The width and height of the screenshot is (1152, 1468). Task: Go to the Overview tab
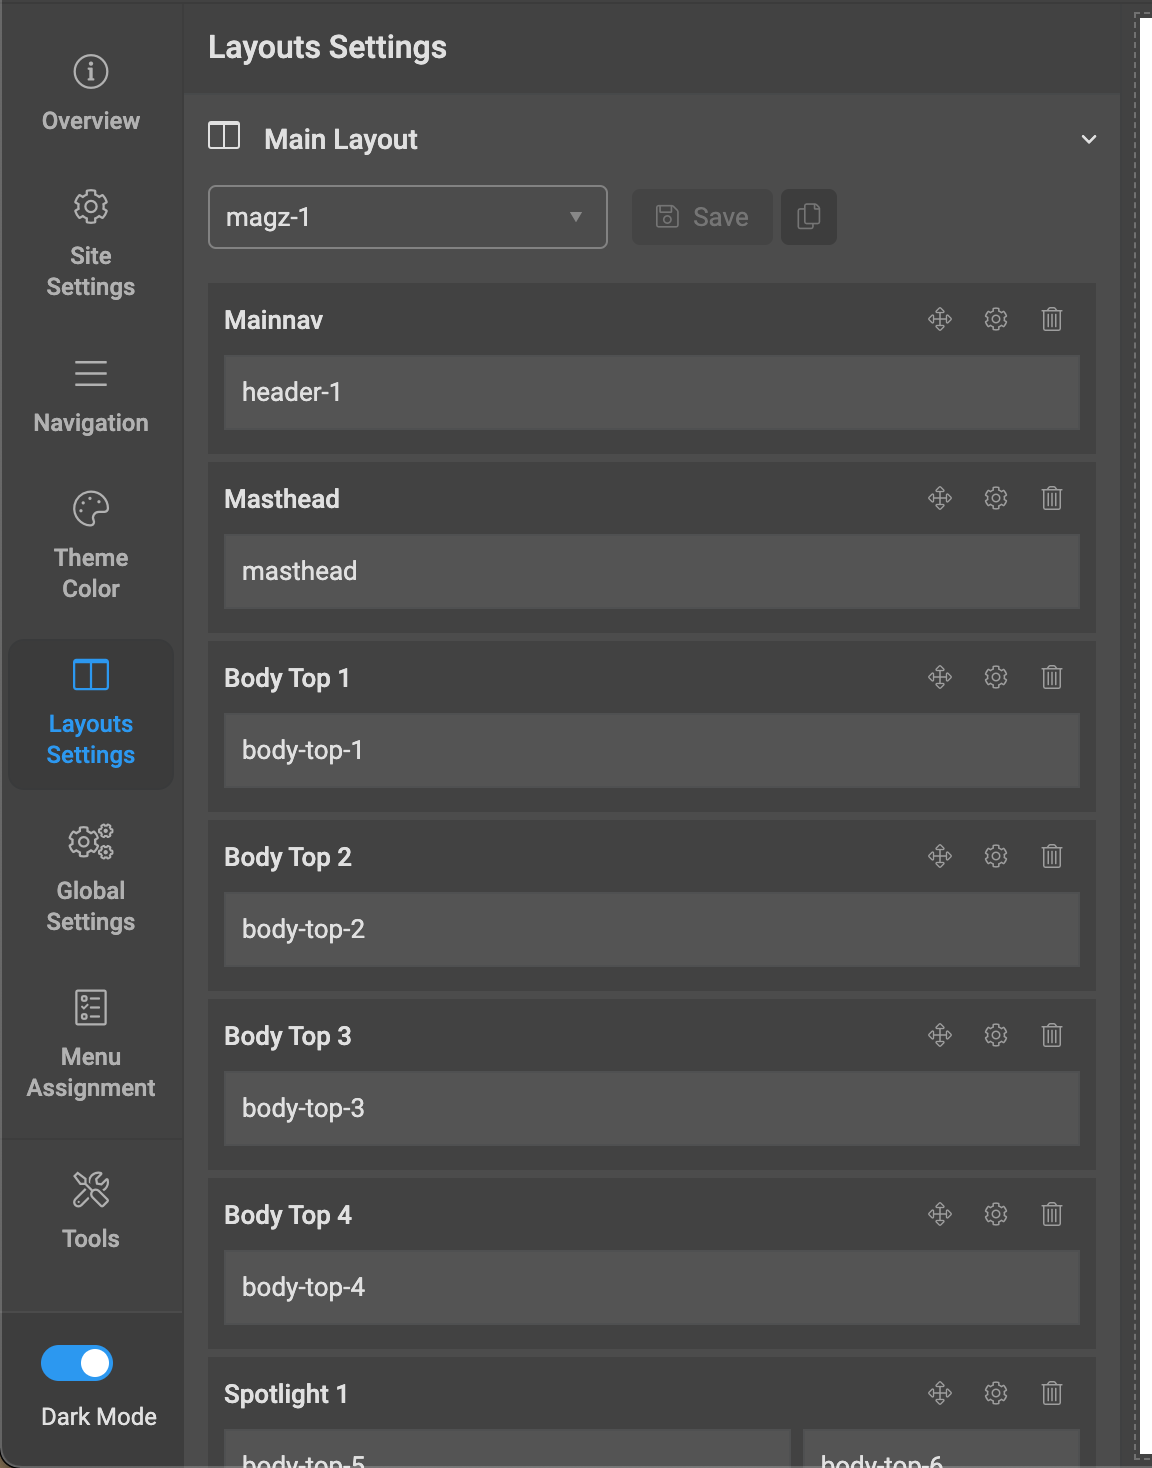[x=91, y=94]
